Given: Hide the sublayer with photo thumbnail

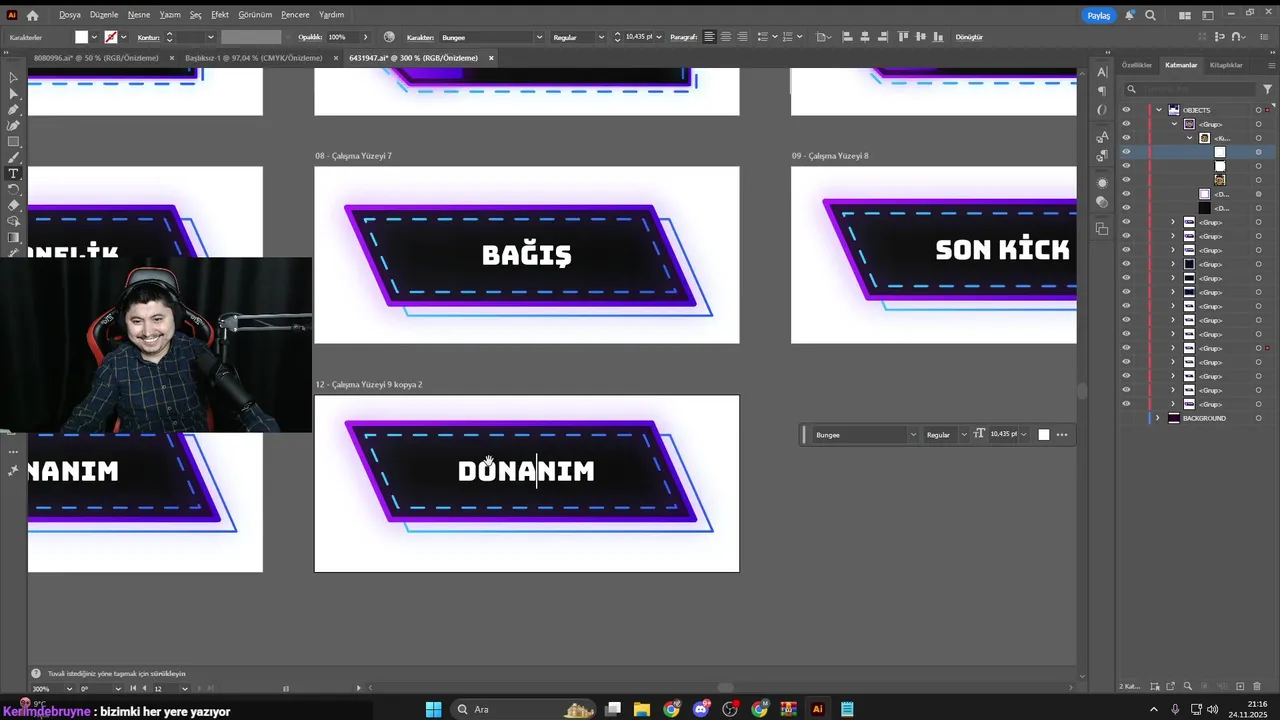Looking at the screenshot, I should pyautogui.click(x=1126, y=180).
